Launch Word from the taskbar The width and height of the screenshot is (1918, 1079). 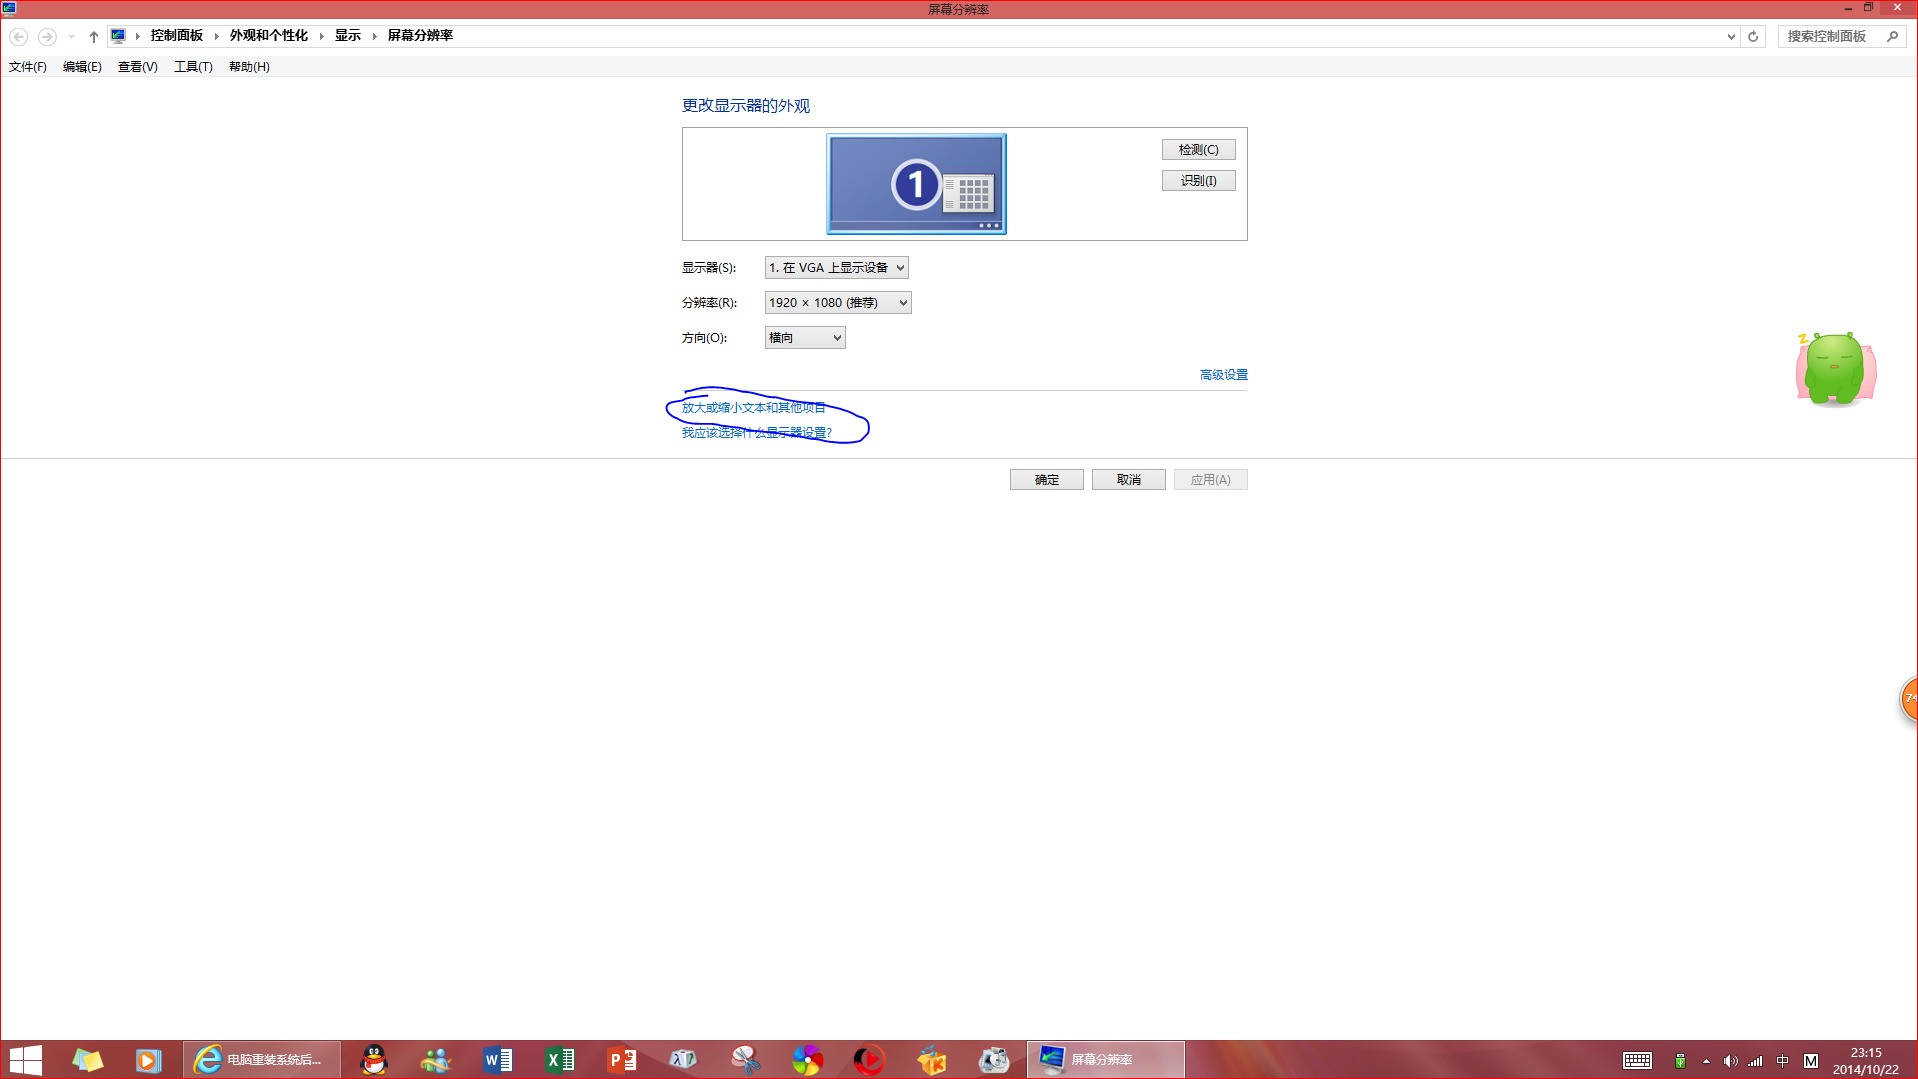coord(498,1060)
